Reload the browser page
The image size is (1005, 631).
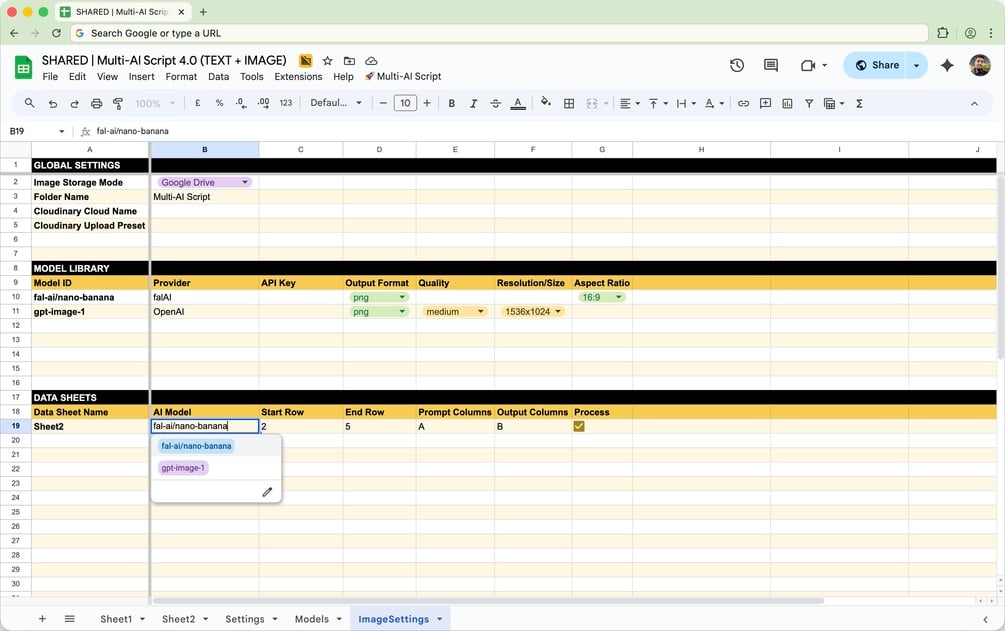tap(56, 33)
